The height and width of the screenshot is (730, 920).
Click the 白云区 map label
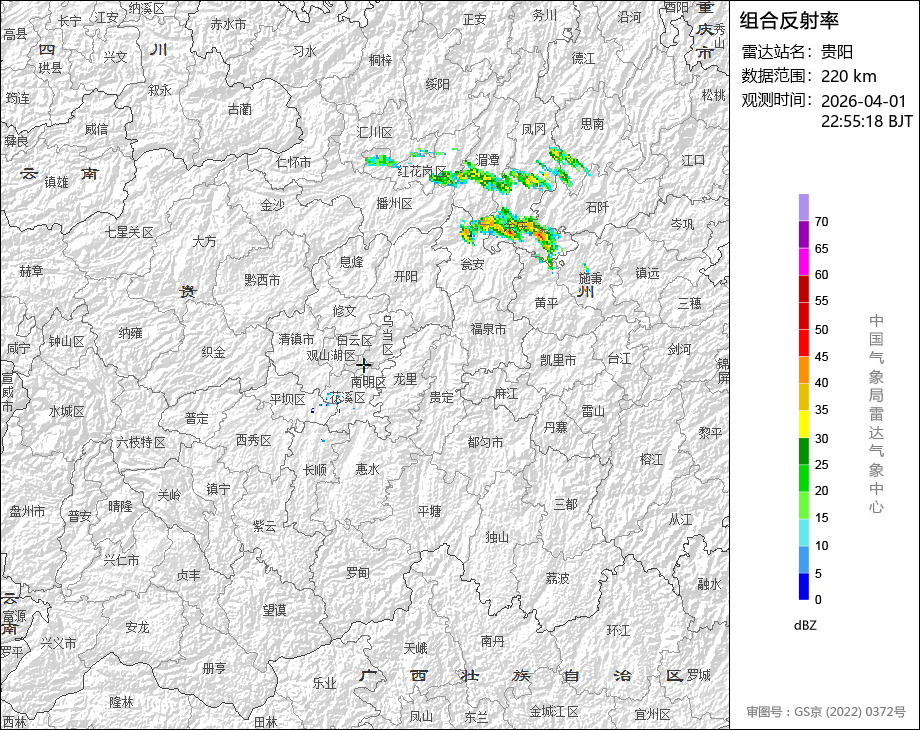354,340
